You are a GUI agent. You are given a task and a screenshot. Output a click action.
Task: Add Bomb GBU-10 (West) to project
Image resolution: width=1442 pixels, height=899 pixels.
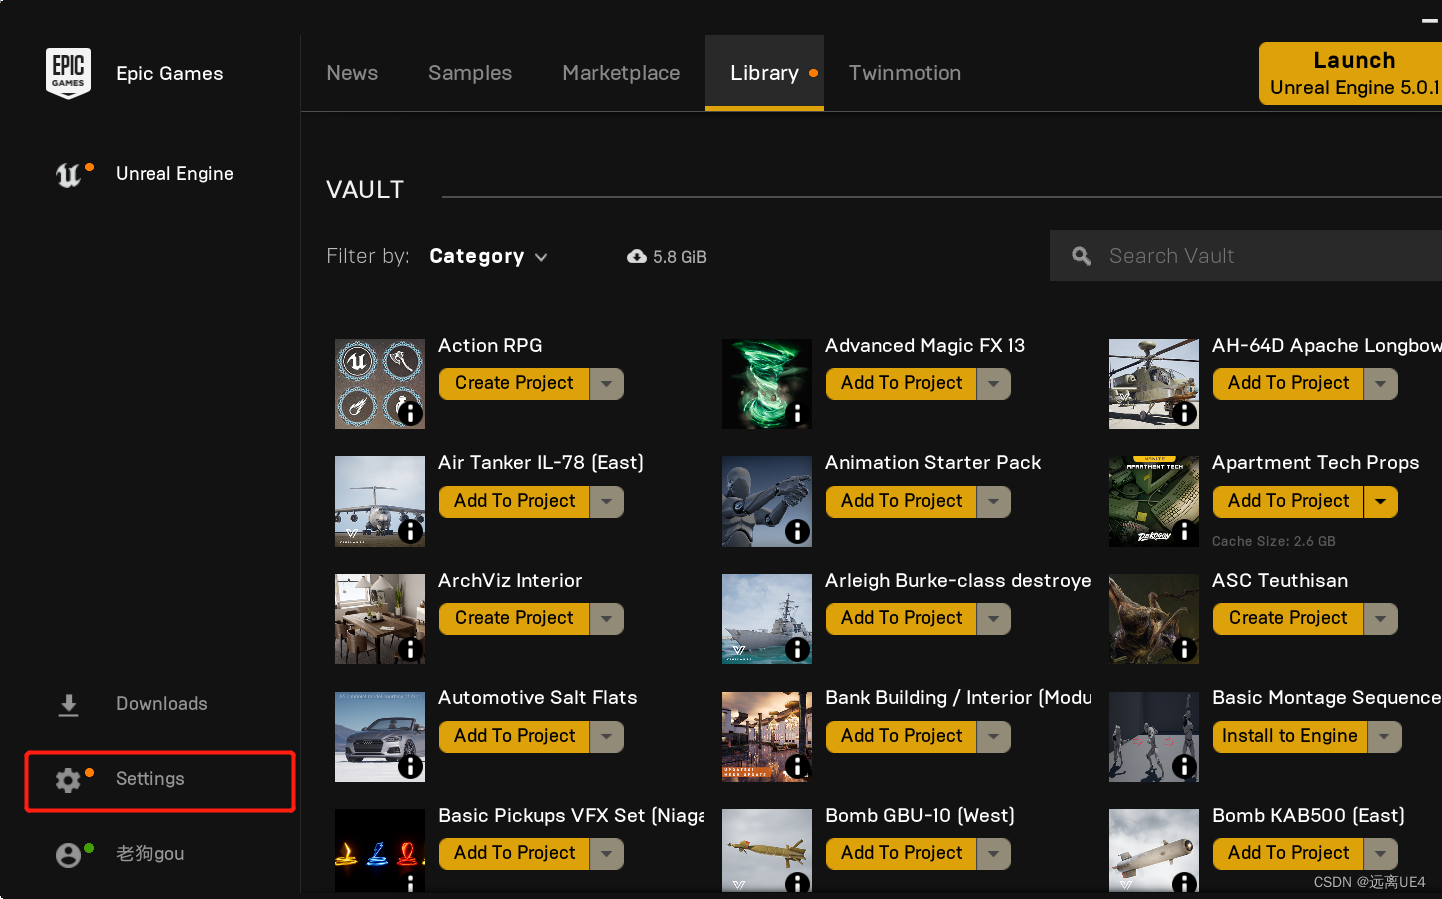tap(901, 854)
